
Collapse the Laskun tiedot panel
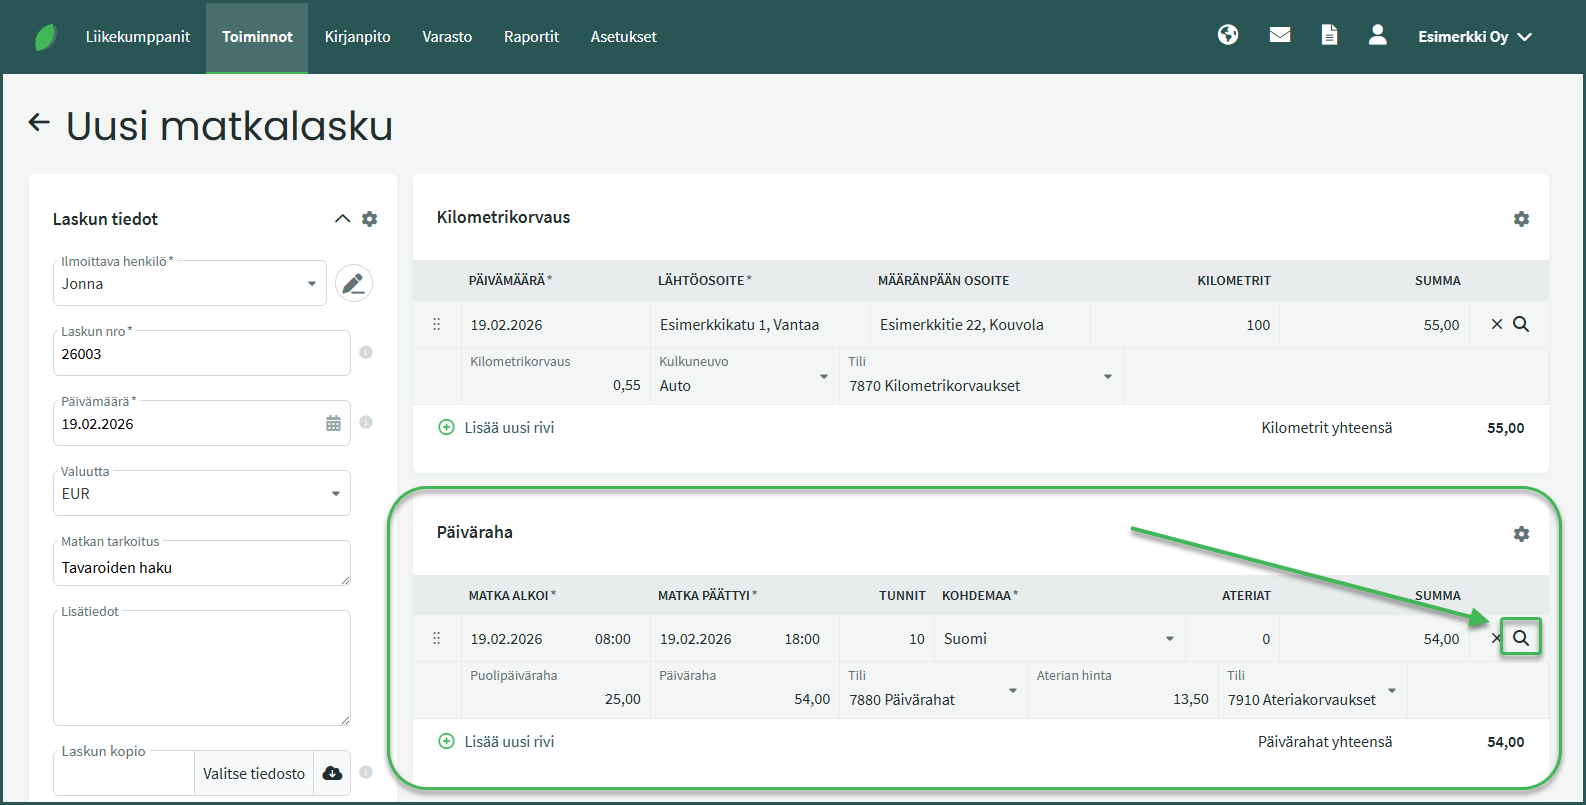click(342, 219)
